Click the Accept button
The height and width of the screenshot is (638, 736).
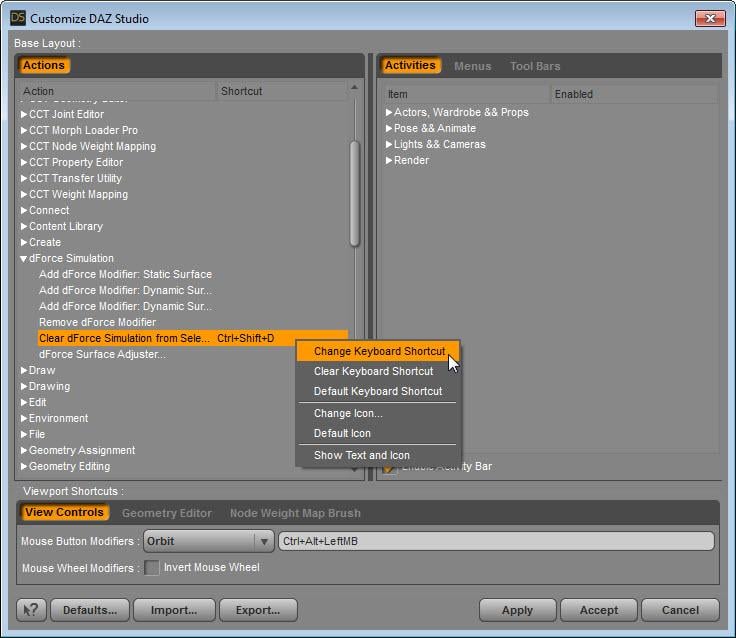pyautogui.click(x=598, y=610)
